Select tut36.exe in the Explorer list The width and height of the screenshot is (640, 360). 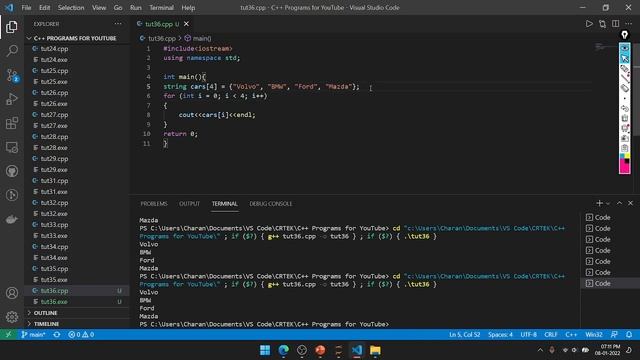(77, 302)
